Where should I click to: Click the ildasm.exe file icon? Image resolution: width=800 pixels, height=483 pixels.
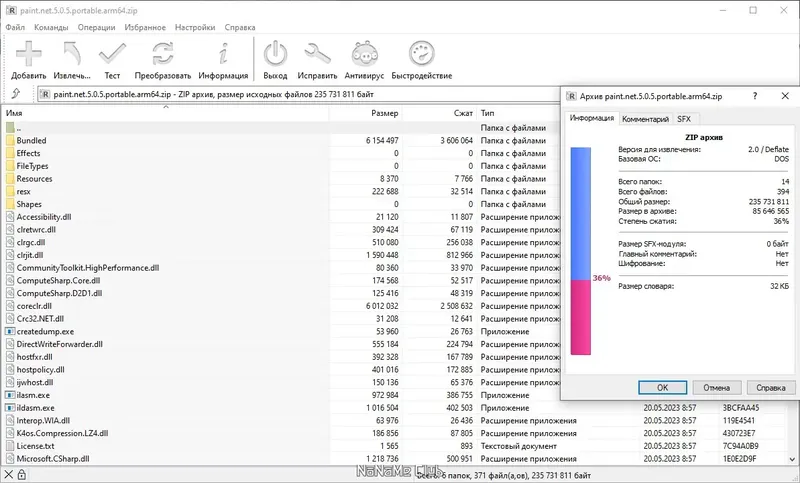[10, 408]
